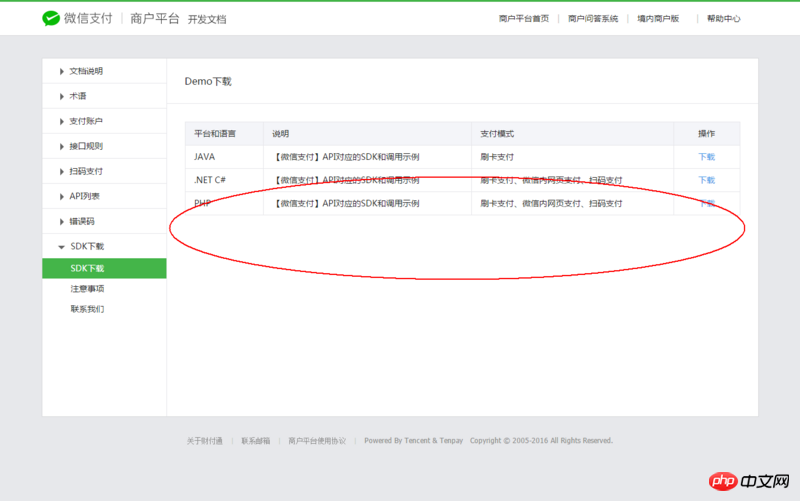Select the highlighted SDK下载 sub-item
This screenshot has width=800, height=501.
pos(87,268)
